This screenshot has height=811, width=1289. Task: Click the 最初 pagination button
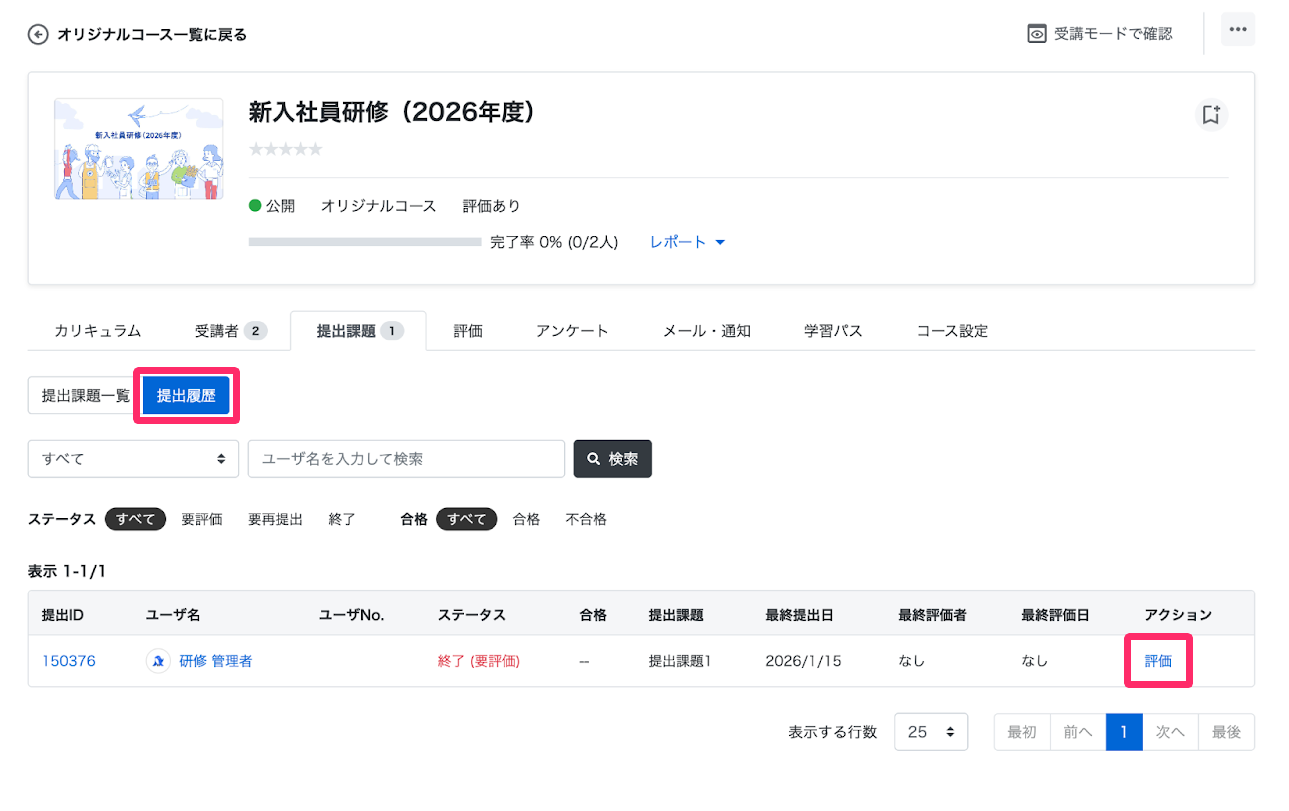pyautogui.click(x=1022, y=732)
